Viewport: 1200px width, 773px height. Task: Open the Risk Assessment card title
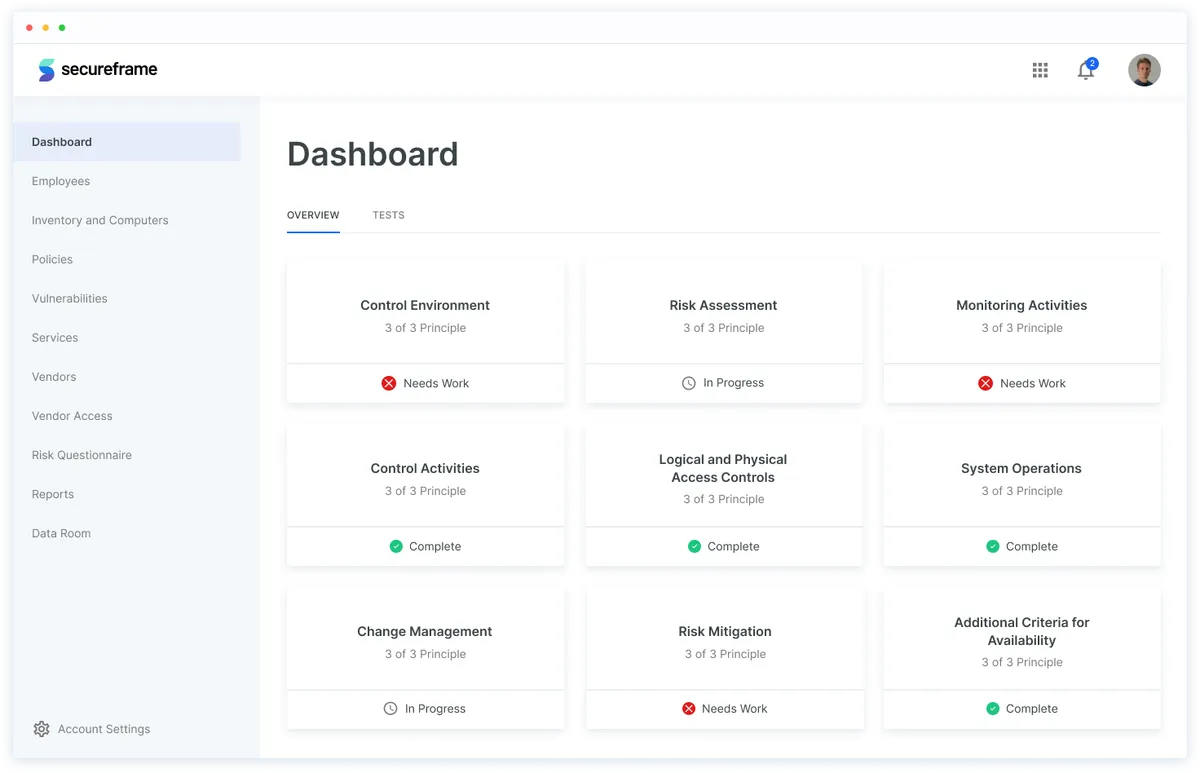coord(723,305)
